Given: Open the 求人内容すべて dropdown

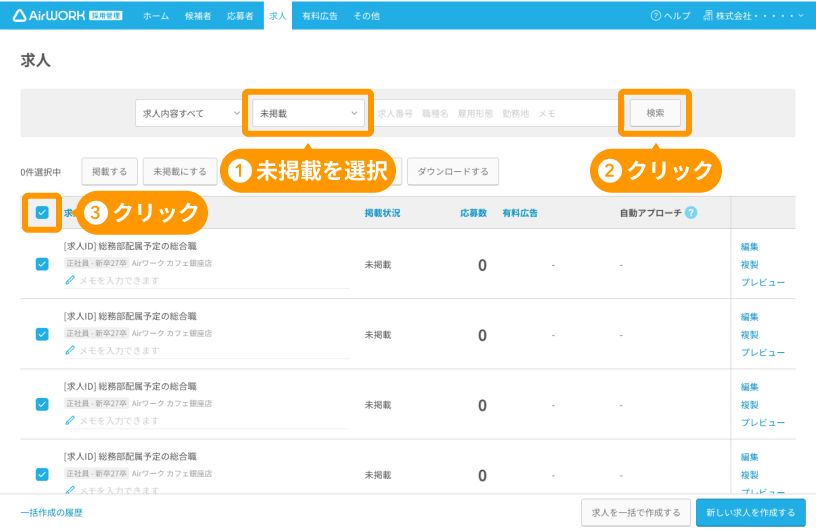Looking at the screenshot, I should (190, 113).
